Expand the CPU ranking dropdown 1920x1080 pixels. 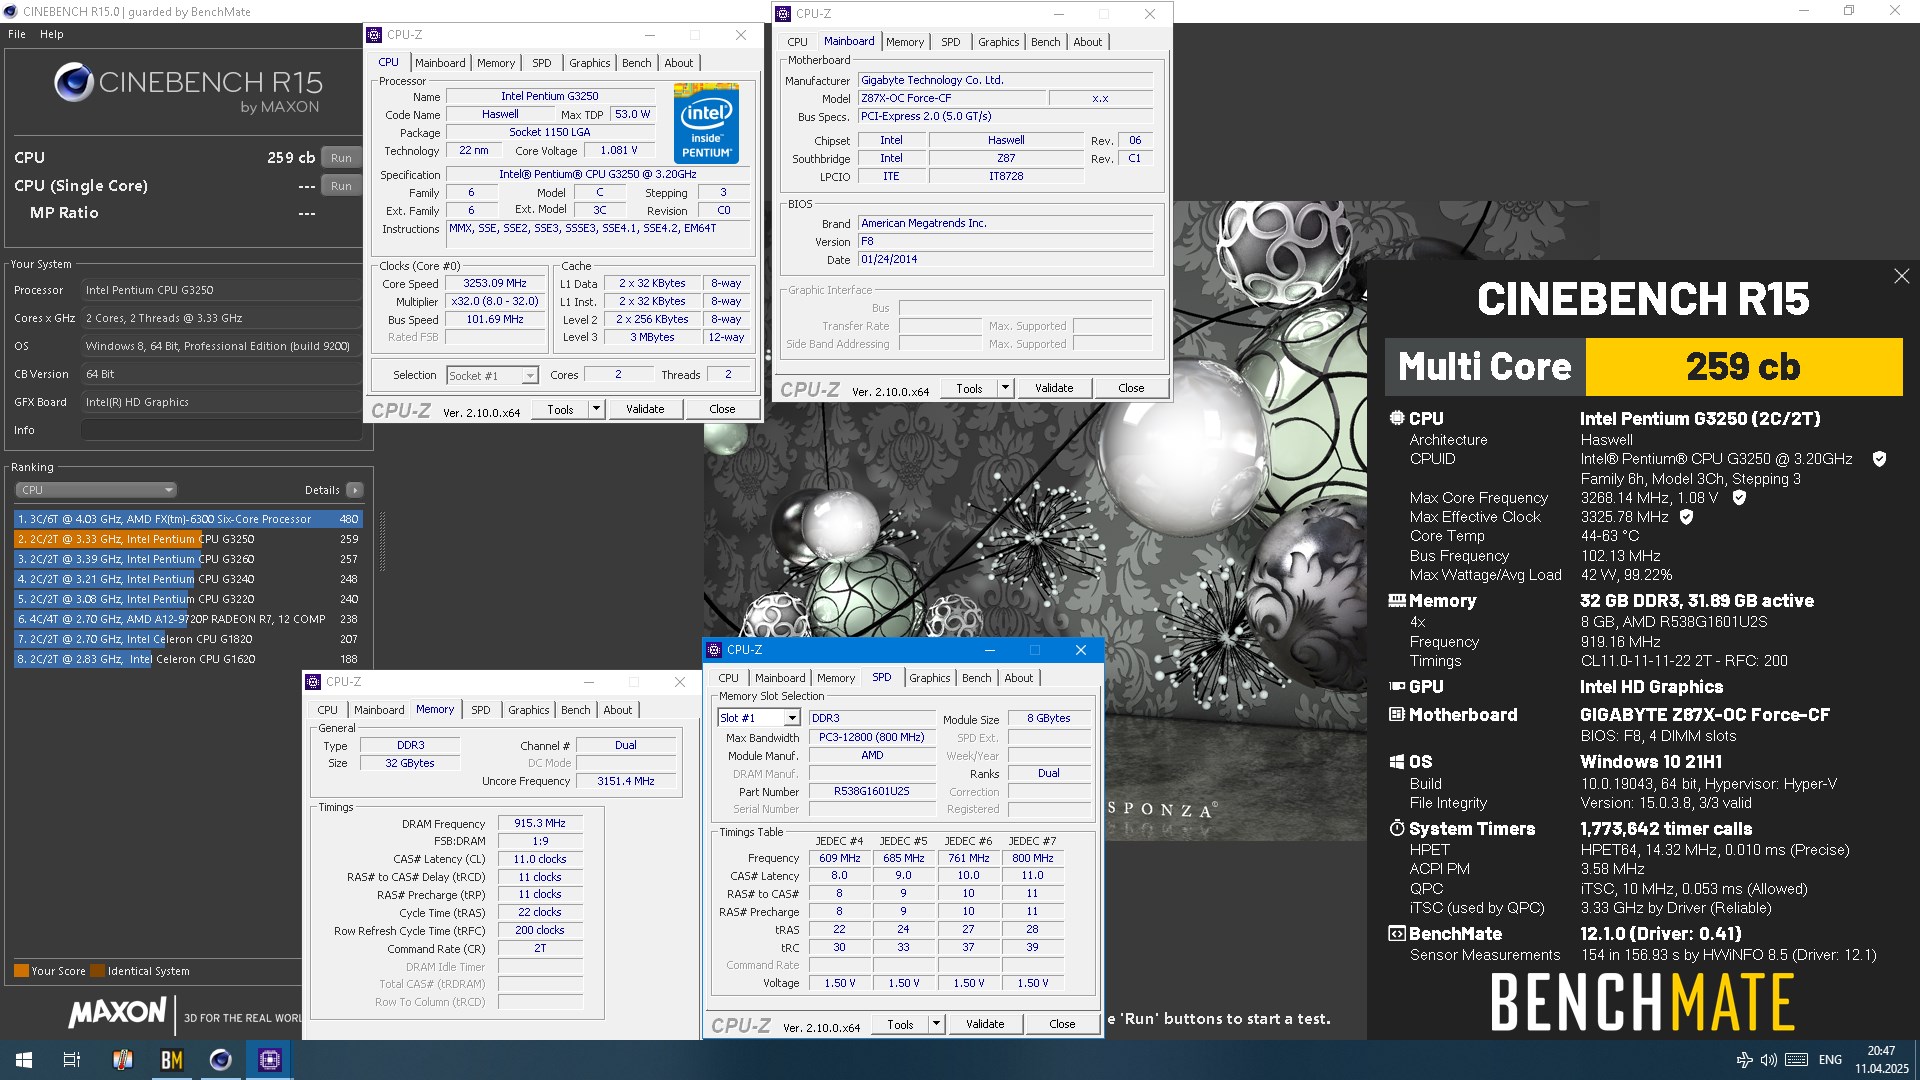96,490
